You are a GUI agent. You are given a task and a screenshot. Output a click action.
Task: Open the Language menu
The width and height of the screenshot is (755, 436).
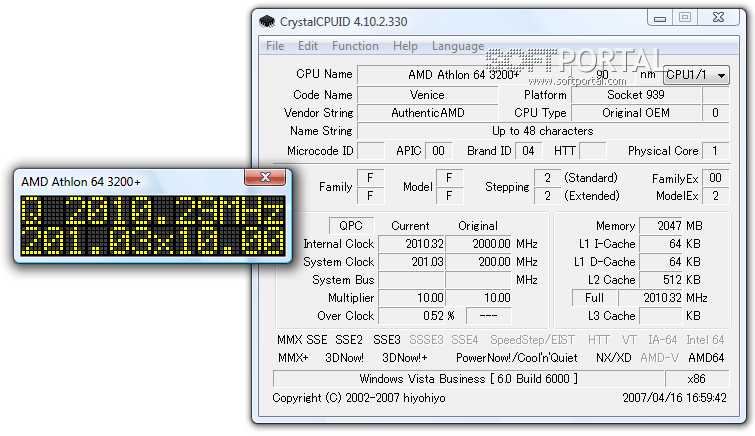(458, 46)
